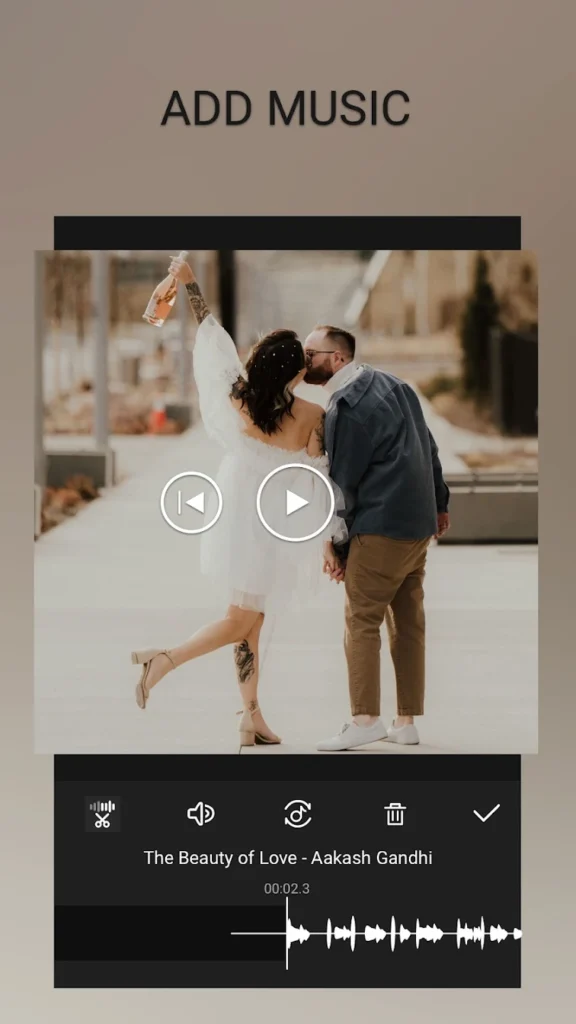This screenshot has height=1024, width=576.
Task: Tap the raised bottle in the preview
Action: pos(164,289)
